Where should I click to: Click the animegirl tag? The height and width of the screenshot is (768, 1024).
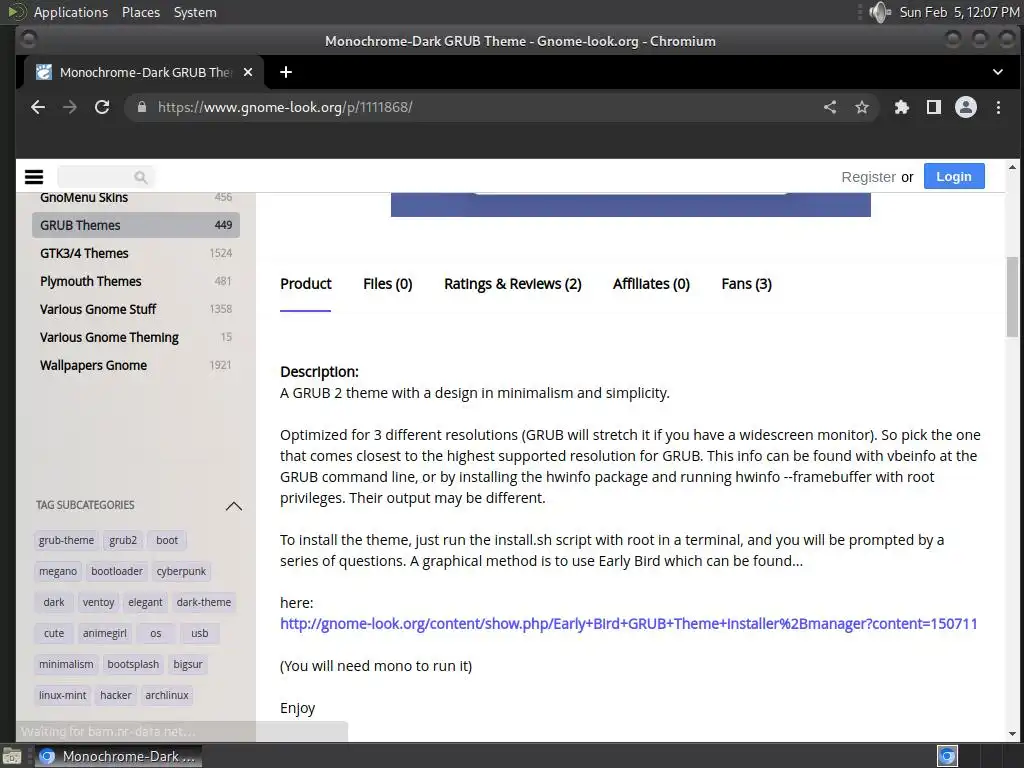(x=104, y=633)
